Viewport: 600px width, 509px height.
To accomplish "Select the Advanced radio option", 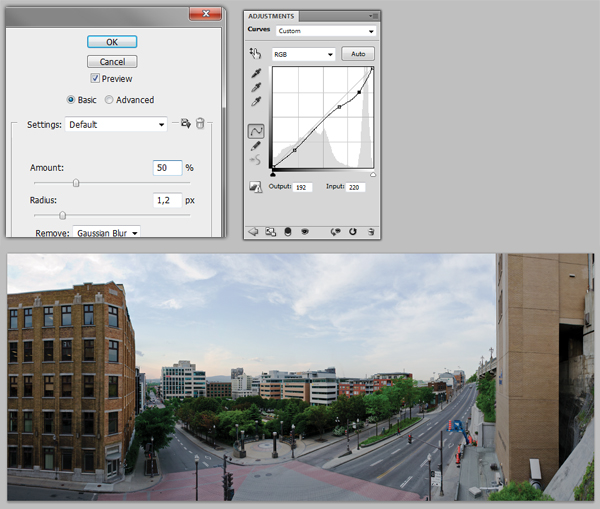I will (x=109, y=100).
